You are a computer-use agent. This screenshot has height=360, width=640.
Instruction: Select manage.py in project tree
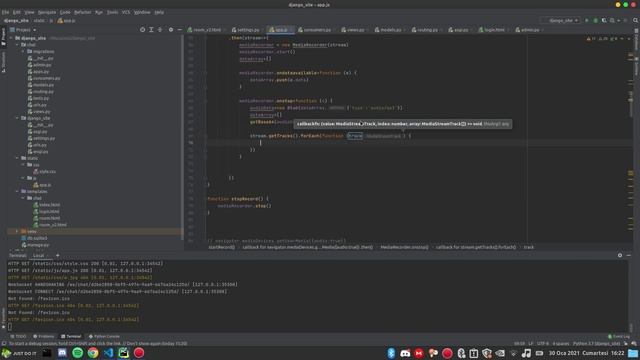pyautogui.click(x=35, y=244)
